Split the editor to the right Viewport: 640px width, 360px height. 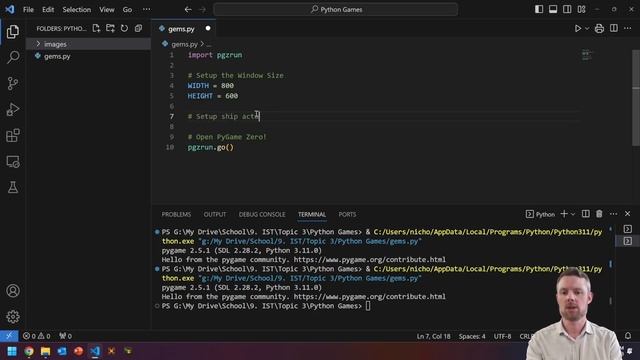coord(614,28)
